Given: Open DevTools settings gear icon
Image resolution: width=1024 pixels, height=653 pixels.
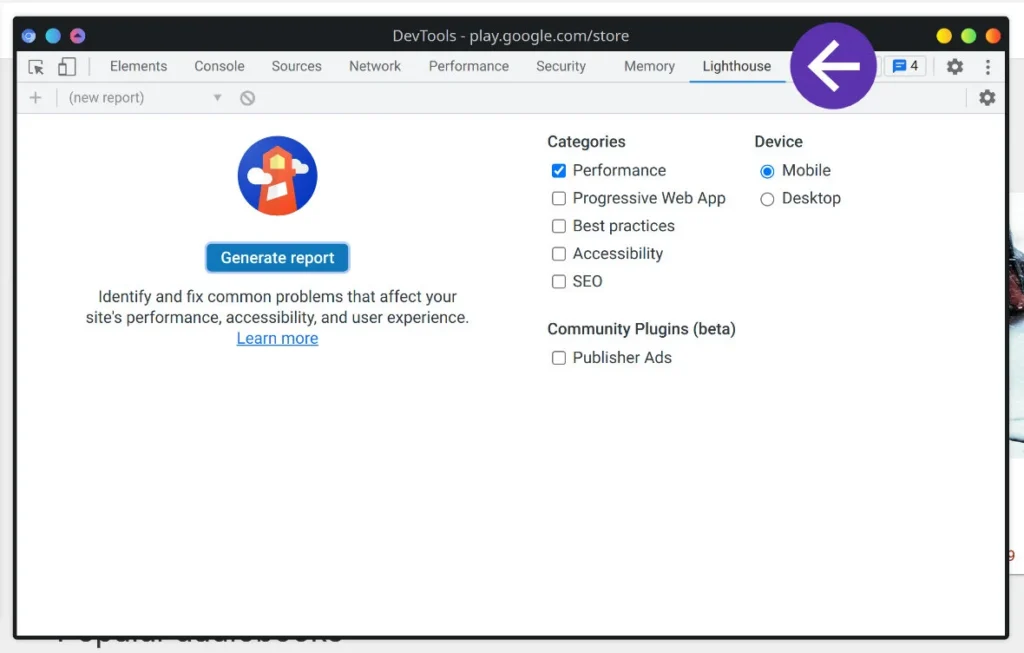Looking at the screenshot, I should click(955, 67).
